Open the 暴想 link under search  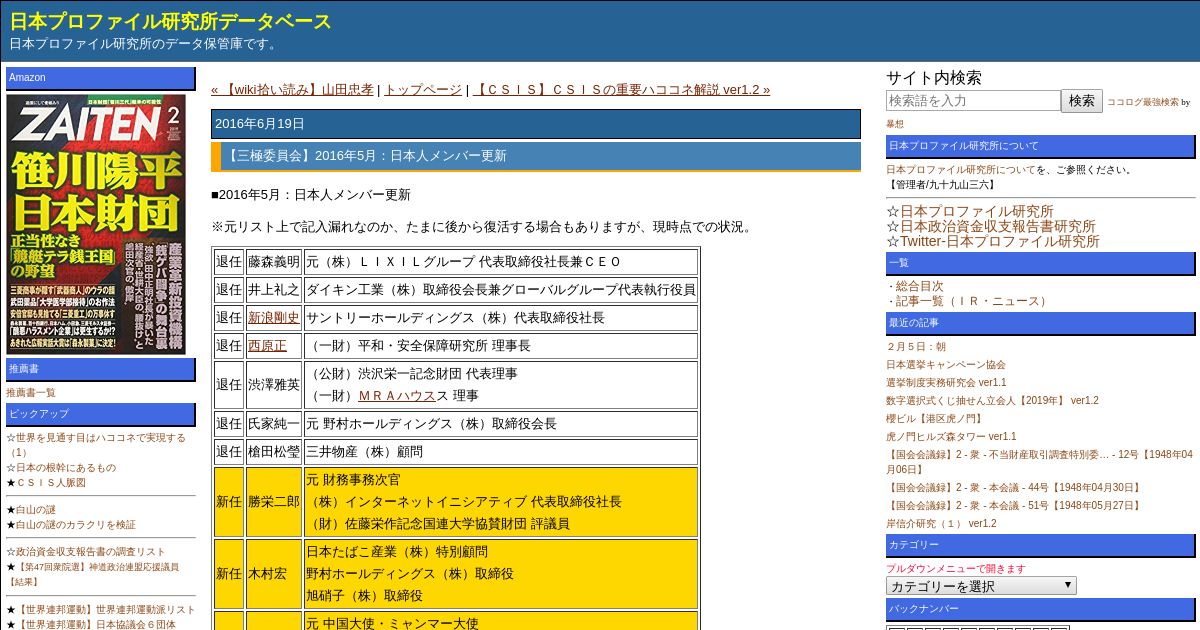point(895,124)
